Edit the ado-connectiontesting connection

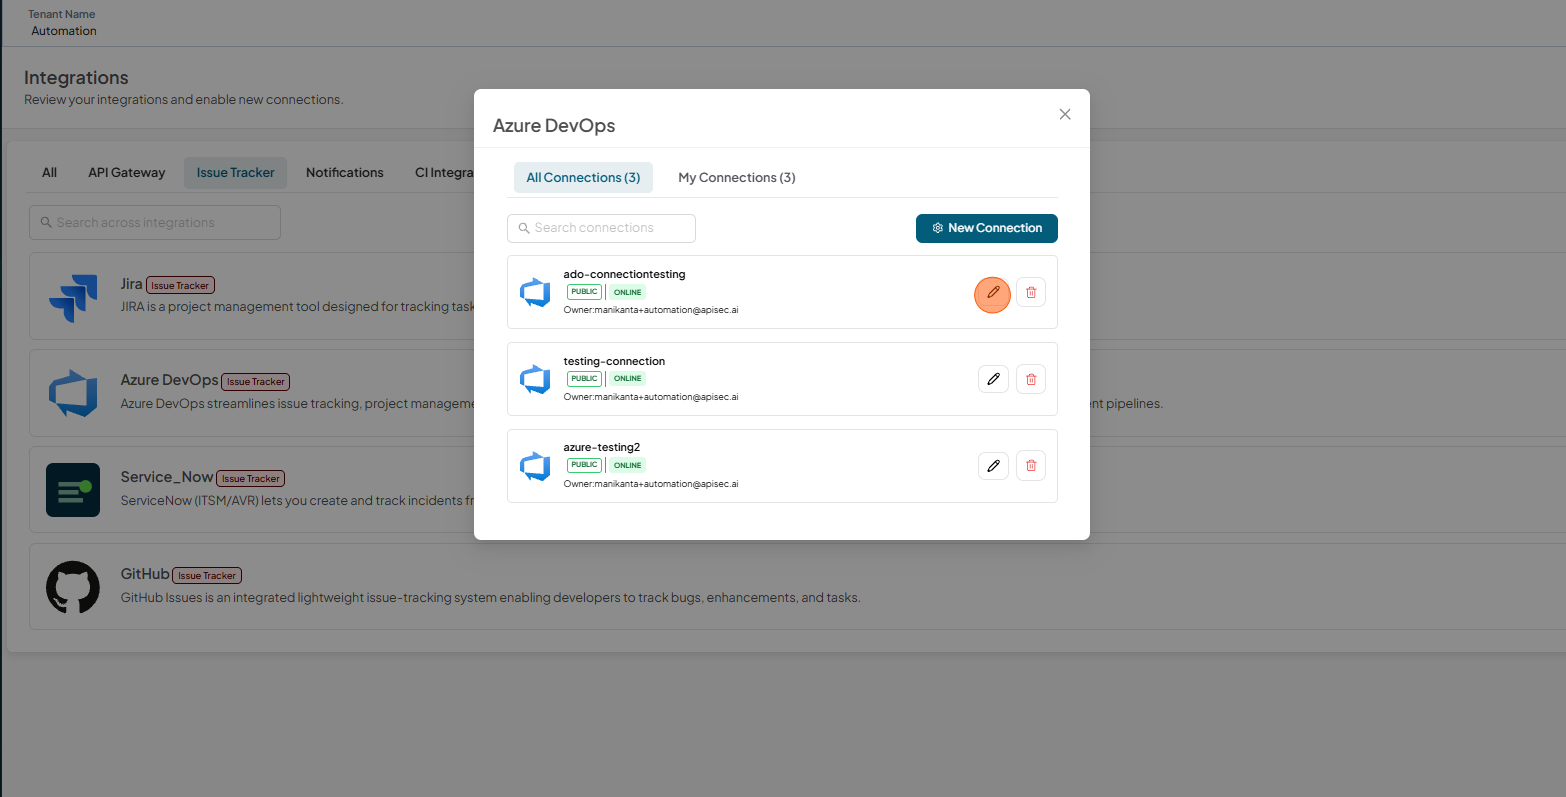click(x=993, y=293)
